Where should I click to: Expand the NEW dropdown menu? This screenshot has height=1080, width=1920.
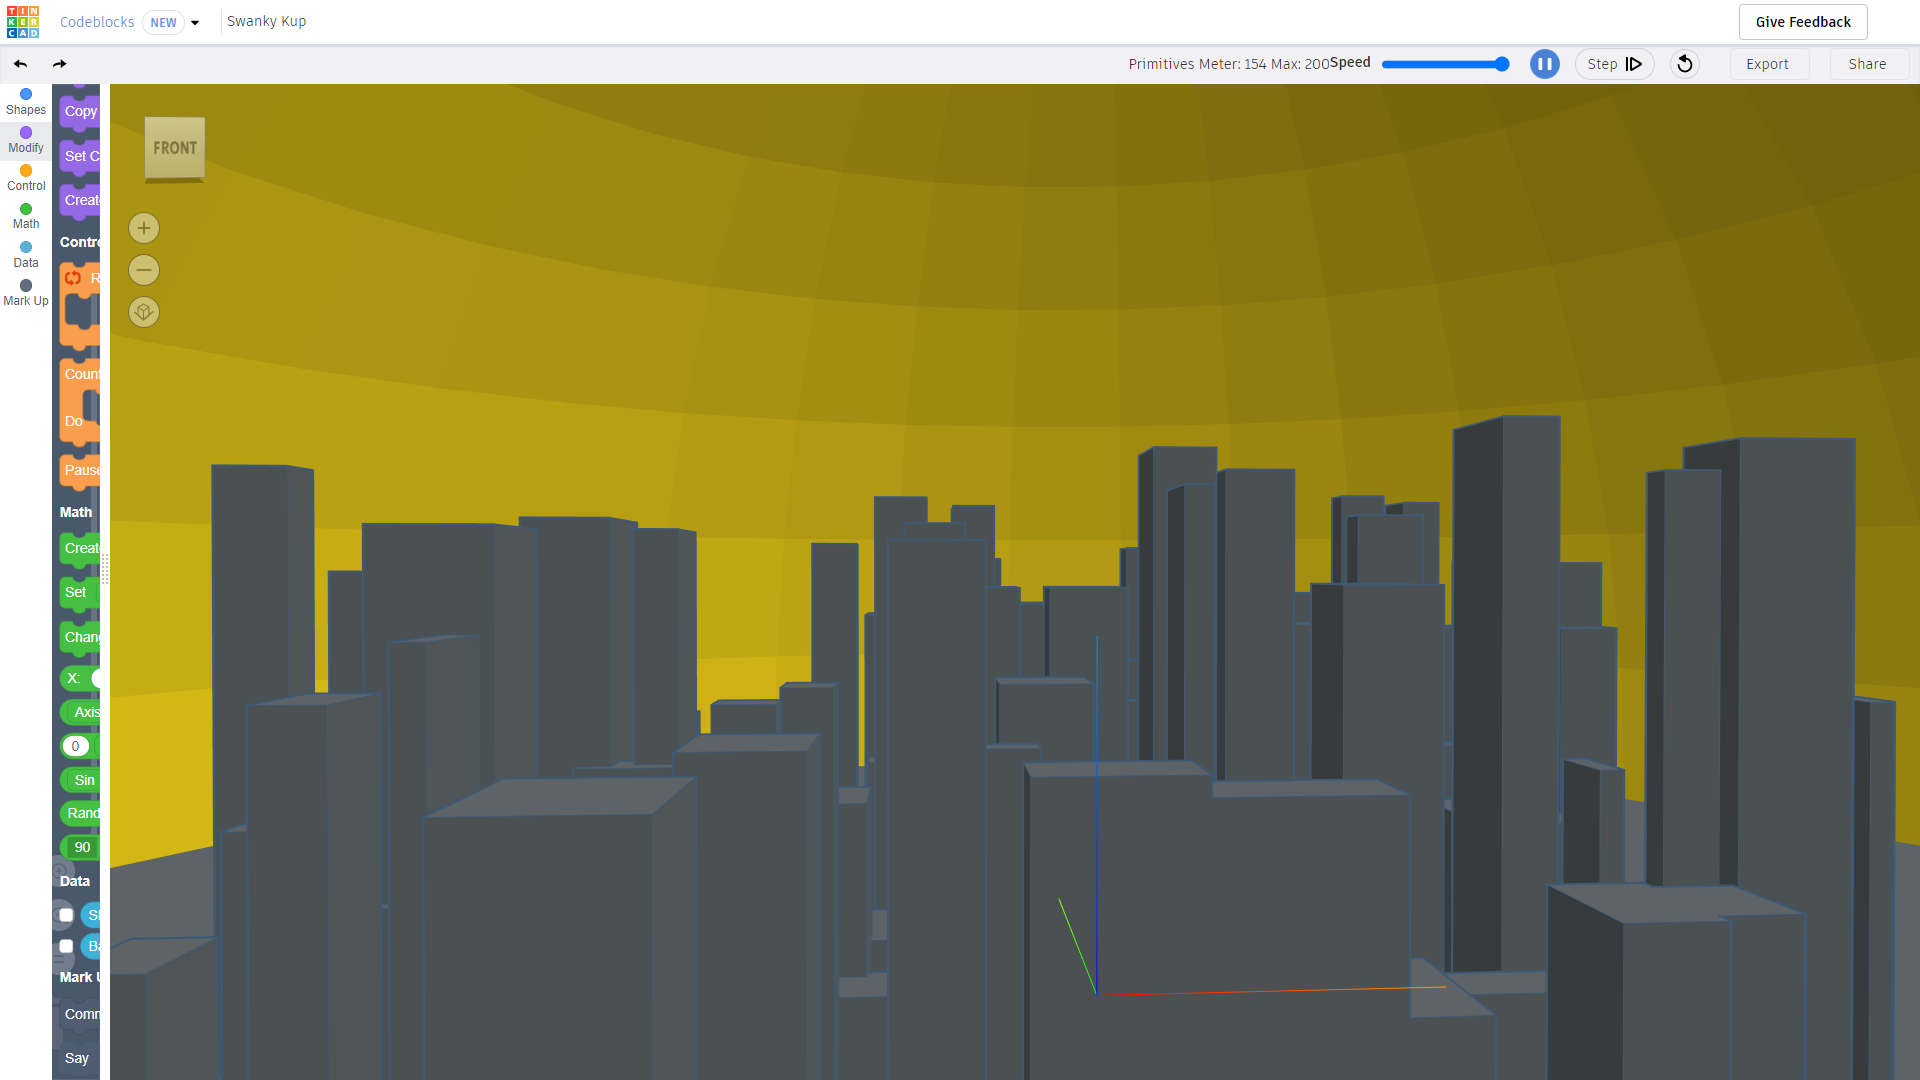(195, 22)
